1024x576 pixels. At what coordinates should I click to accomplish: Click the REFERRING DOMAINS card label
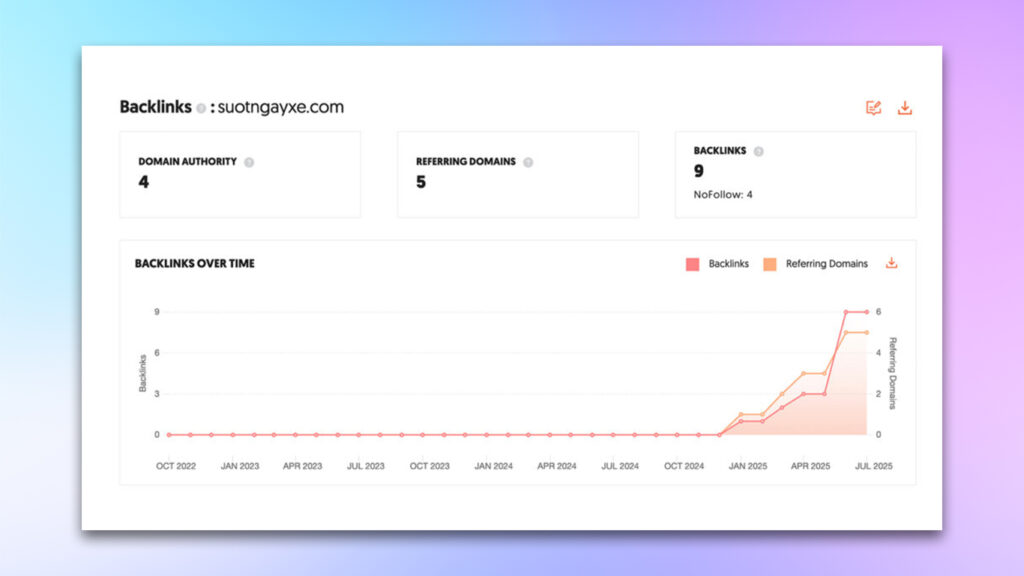466,161
